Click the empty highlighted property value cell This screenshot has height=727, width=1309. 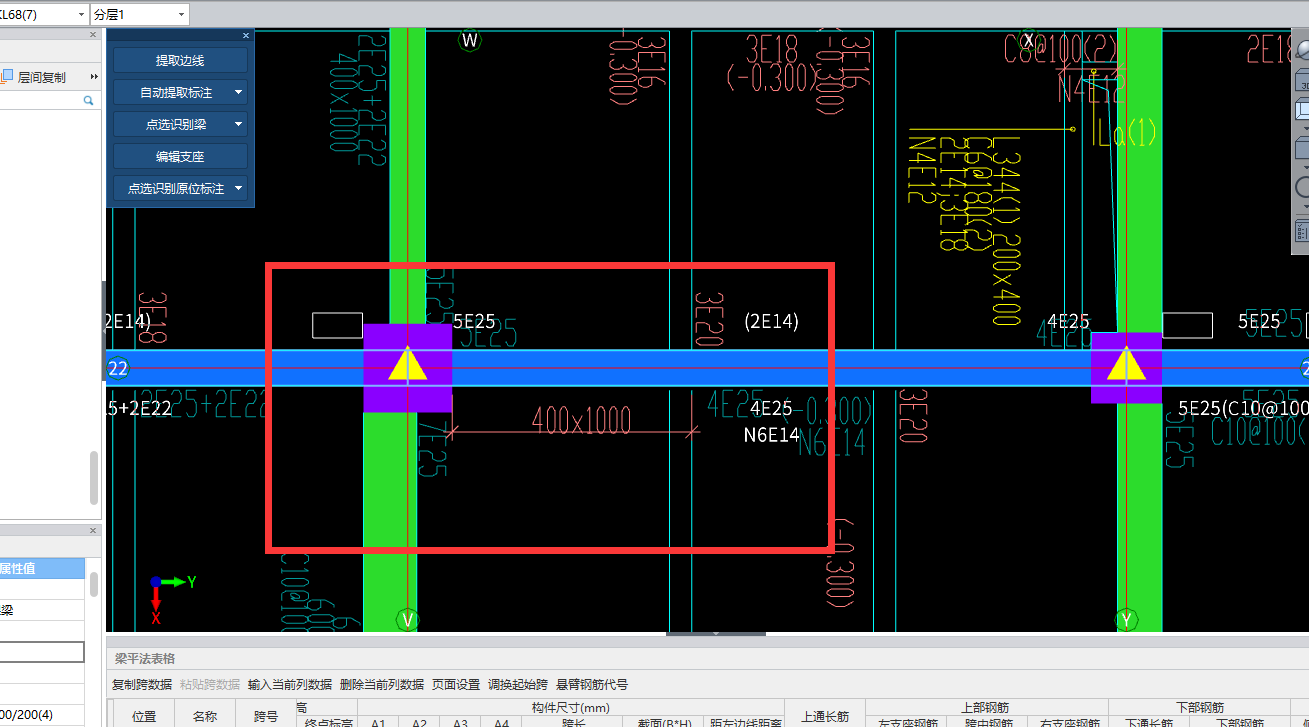tap(42, 652)
